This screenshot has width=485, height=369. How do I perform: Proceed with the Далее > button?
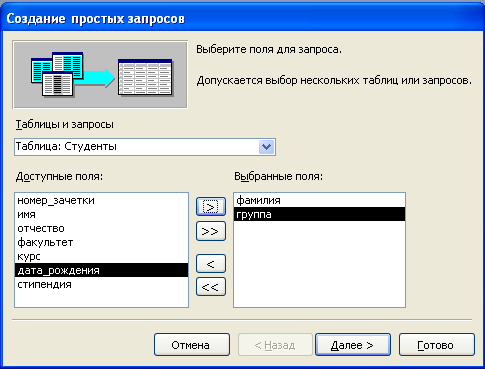(x=353, y=345)
